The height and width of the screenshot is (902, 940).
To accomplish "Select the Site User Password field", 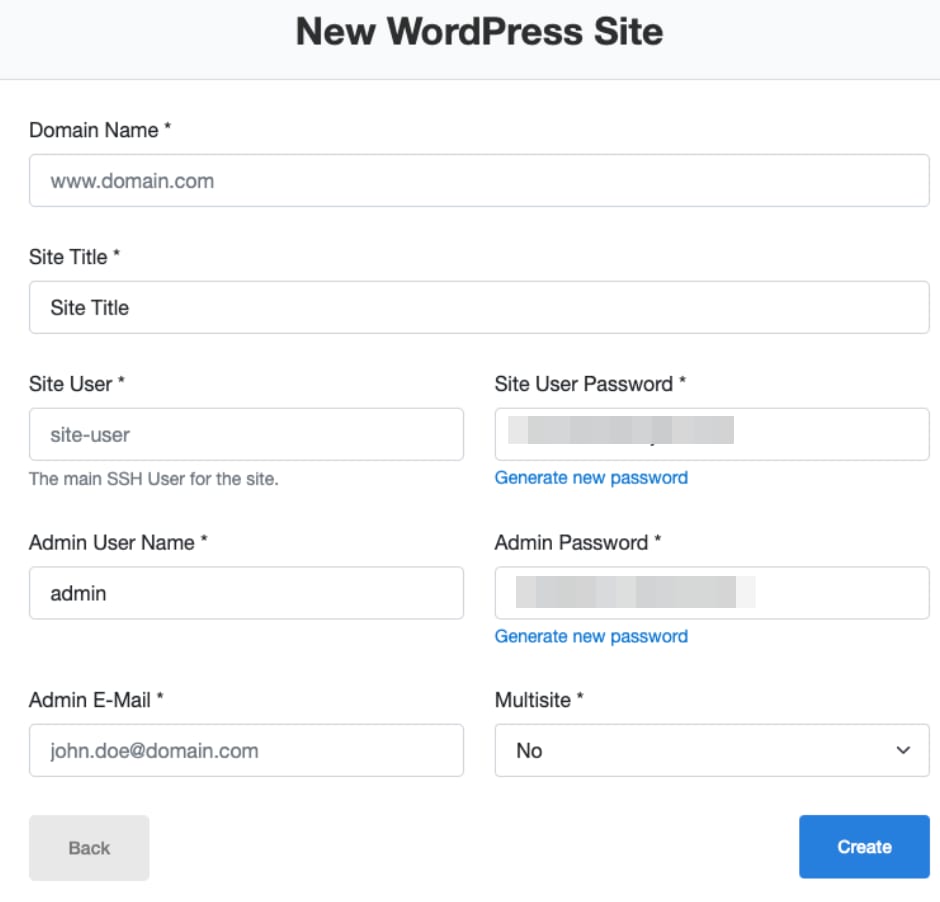I will click(710, 434).
